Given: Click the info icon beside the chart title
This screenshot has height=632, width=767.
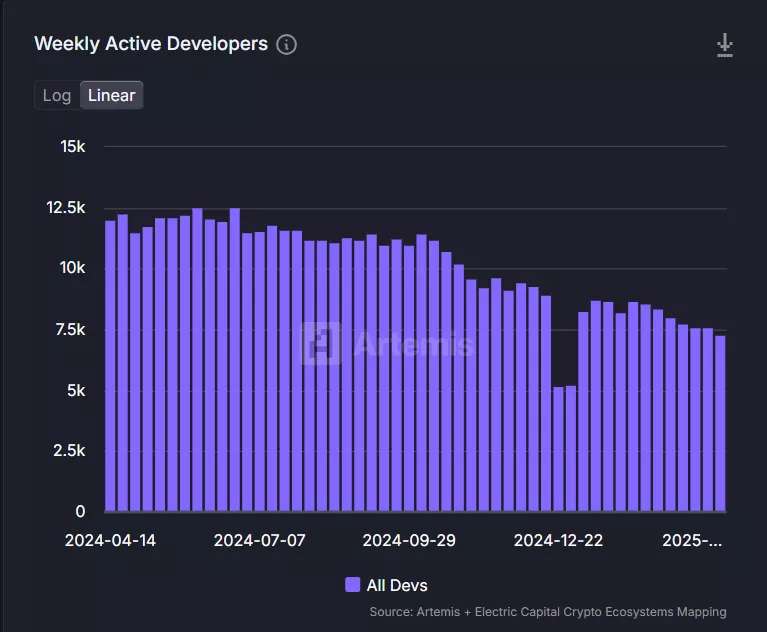Looking at the screenshot, I should [x=287, y=45].
